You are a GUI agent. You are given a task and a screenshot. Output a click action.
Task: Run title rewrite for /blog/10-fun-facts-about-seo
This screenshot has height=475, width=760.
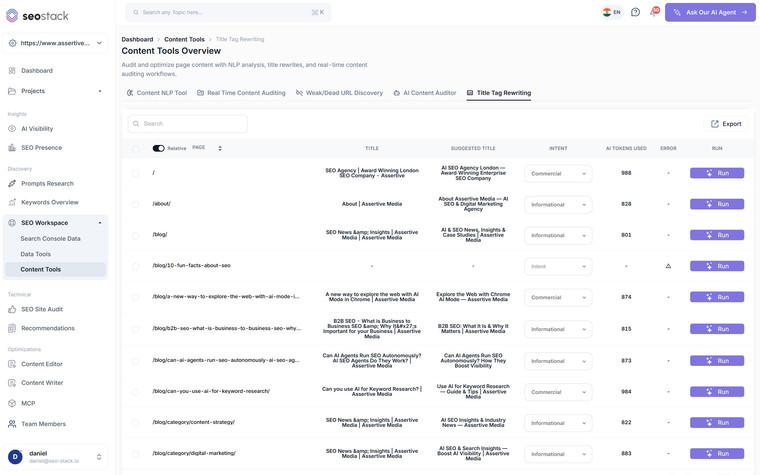tap(716, 266)
